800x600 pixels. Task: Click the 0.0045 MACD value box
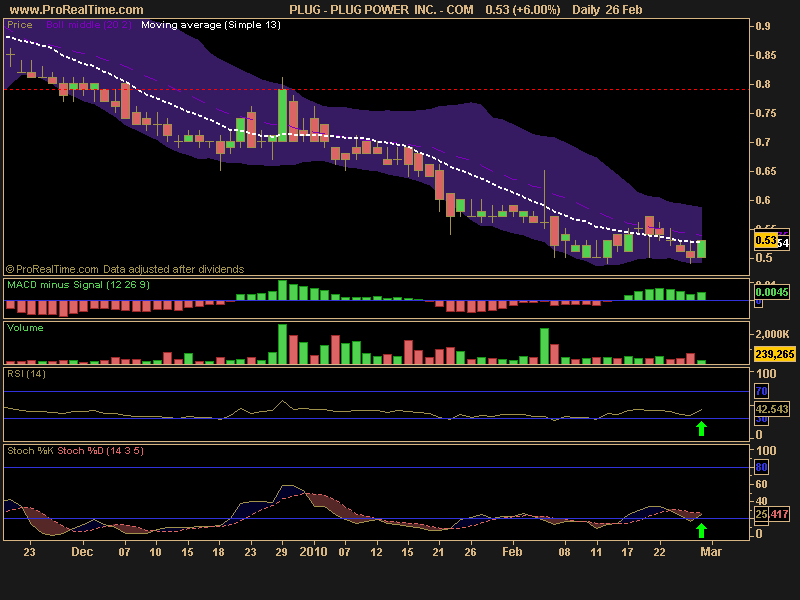[x=771, y=292]
